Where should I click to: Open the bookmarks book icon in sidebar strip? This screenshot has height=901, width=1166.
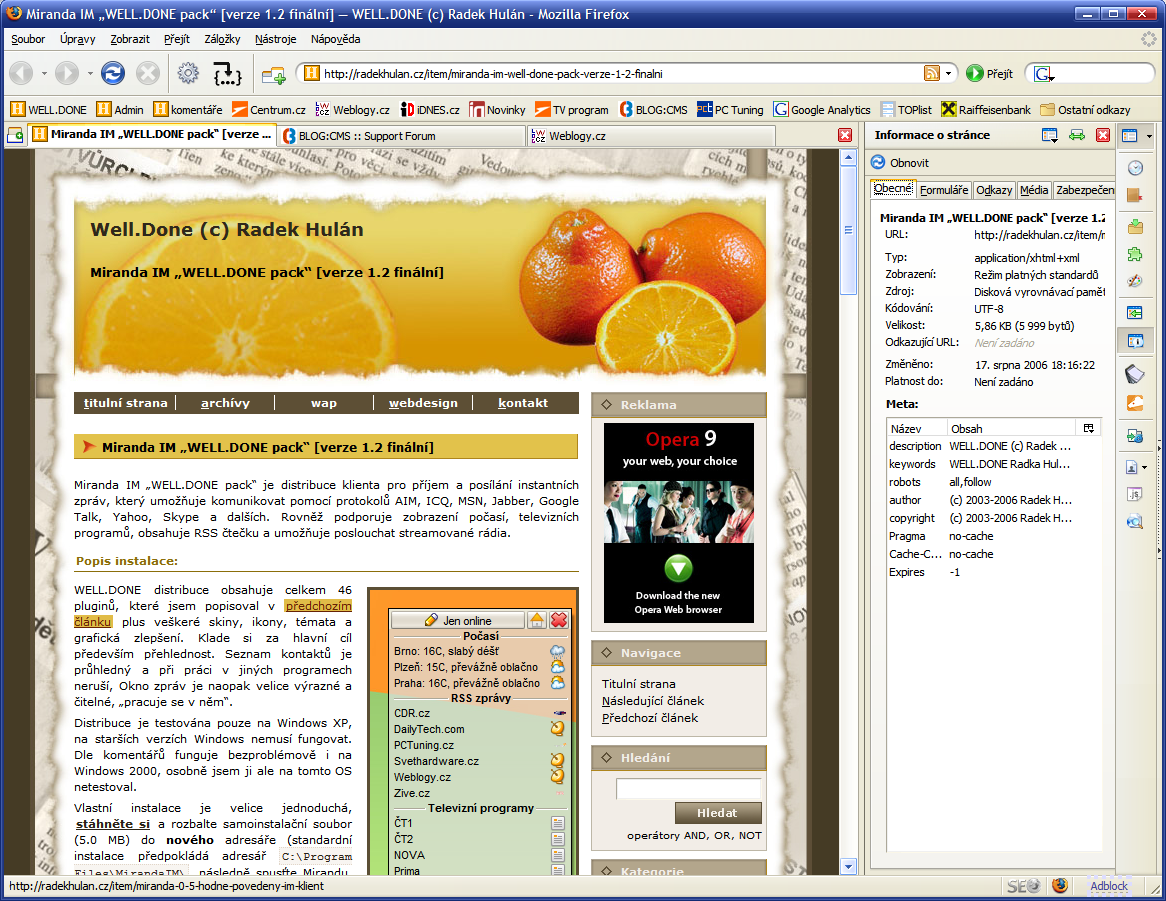(x=1135, y=196)
